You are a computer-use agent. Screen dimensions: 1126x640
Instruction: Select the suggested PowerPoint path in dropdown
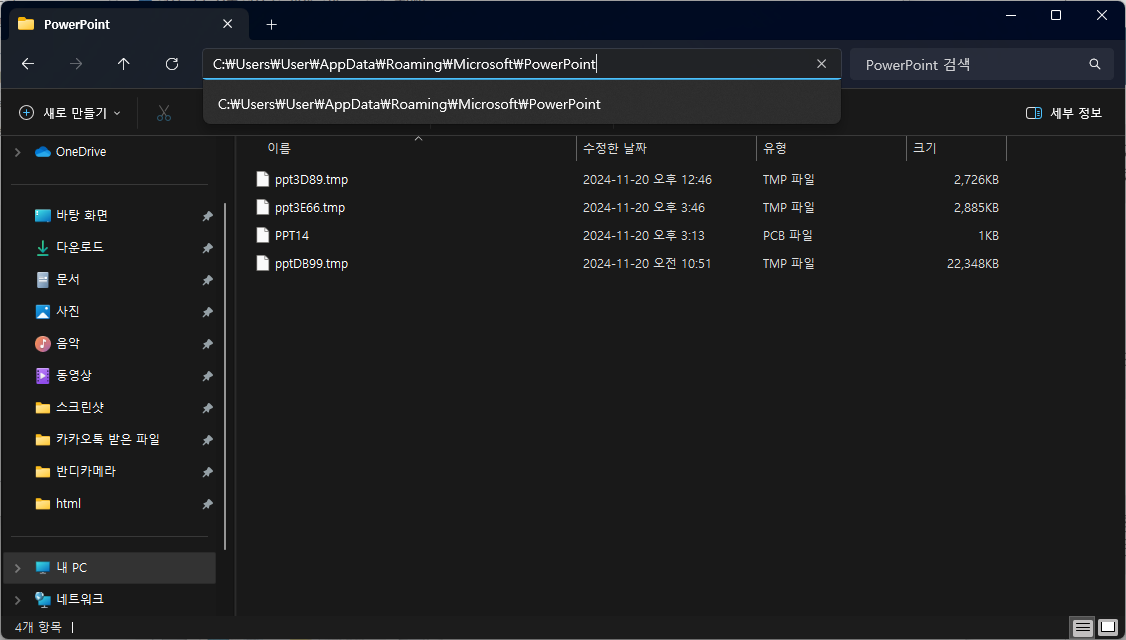[521, 104]
